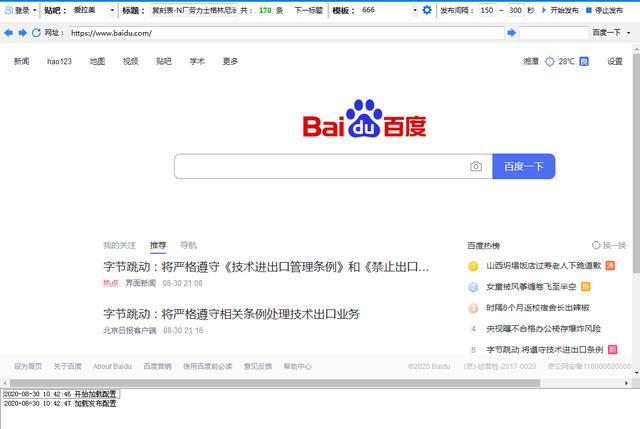Screen dimensions: 640x429
Task: Open the 学术 scholar link
Action: click(197, 61)
